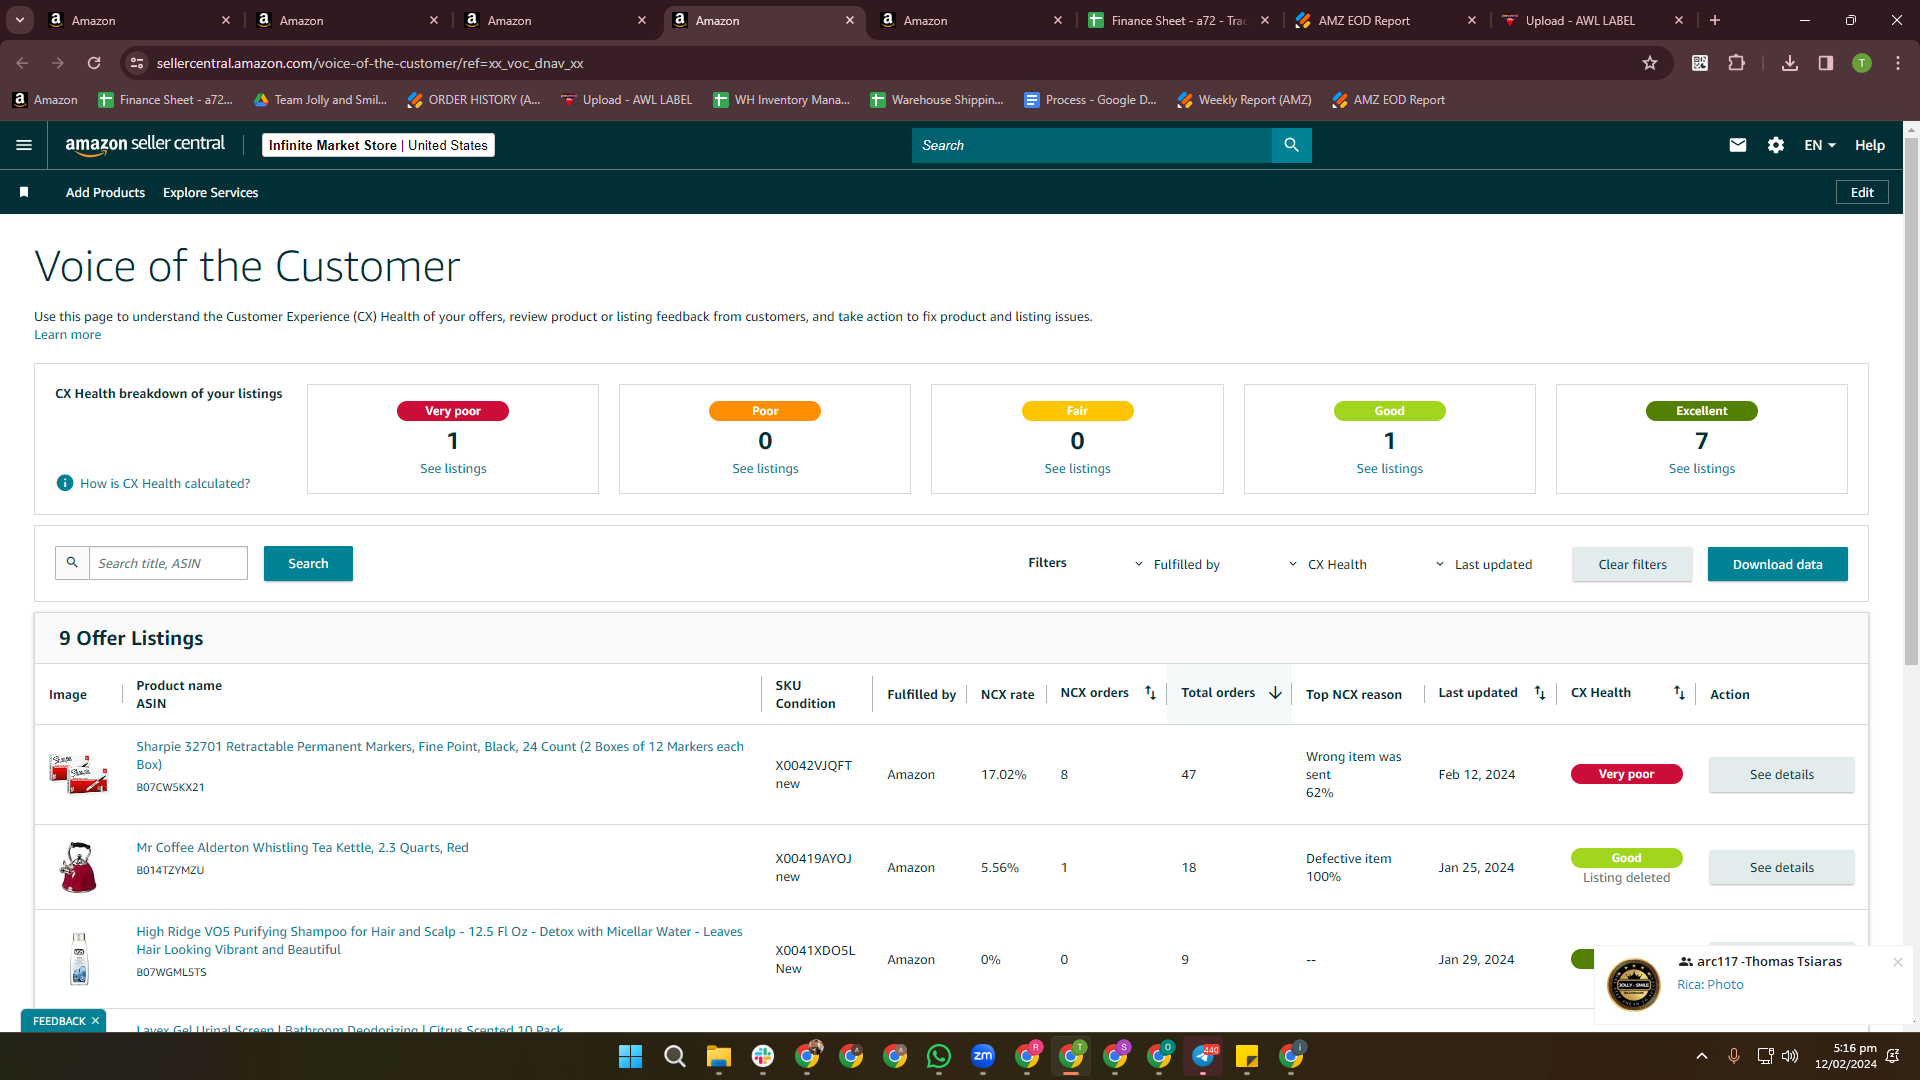
Task: Reload the page with browser refresh icon
Action: pos(94,63)
